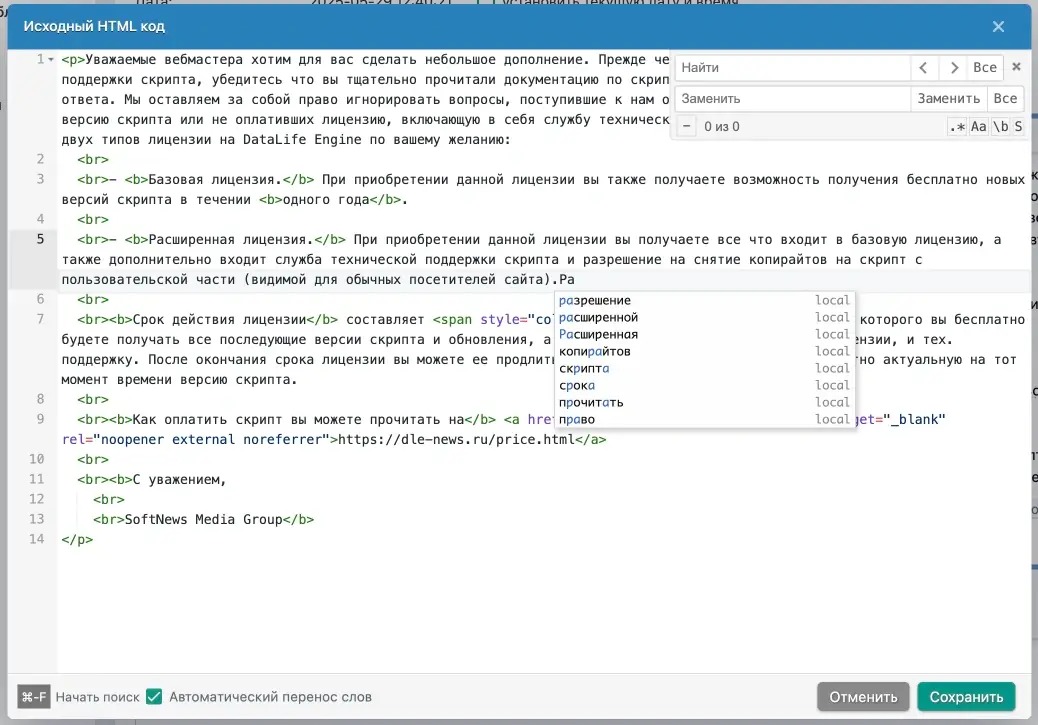Close the HTML source dialog window
1038x725 pixels.
point(998,27)
